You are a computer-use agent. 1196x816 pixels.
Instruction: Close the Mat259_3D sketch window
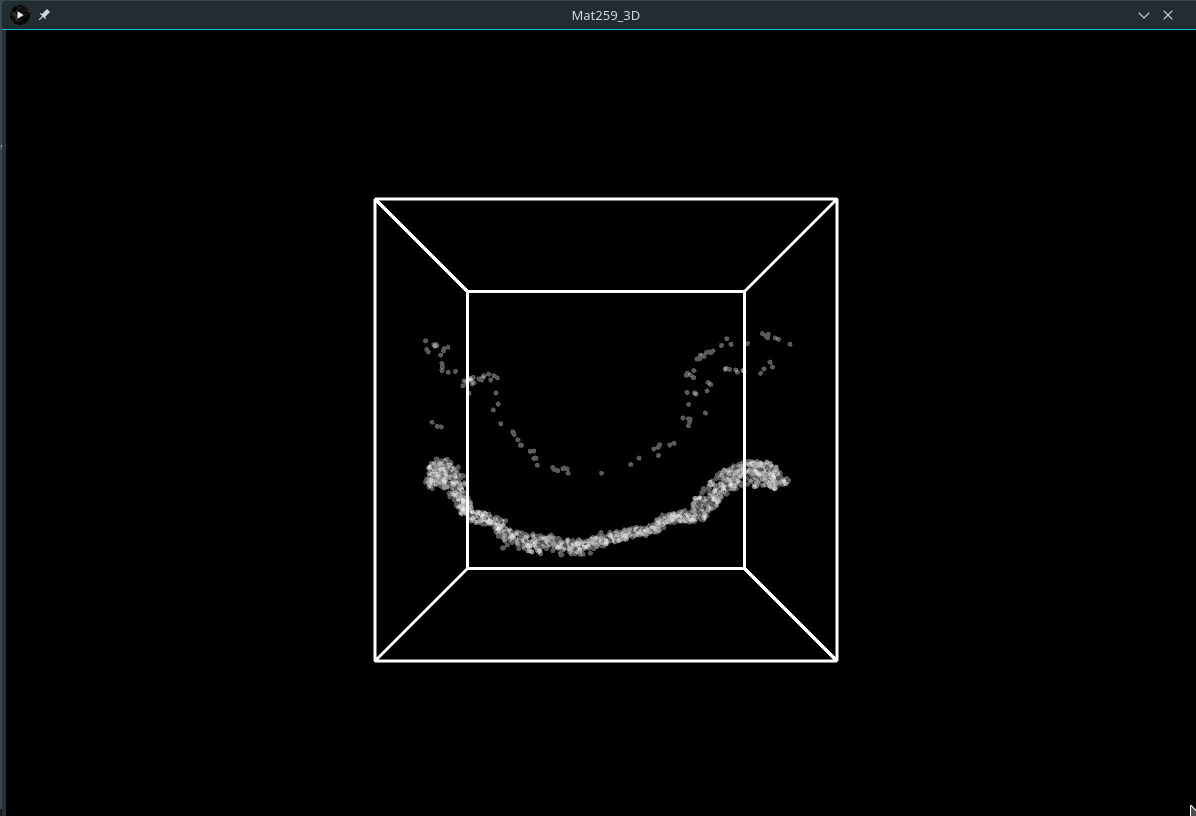pos(1168,15)
